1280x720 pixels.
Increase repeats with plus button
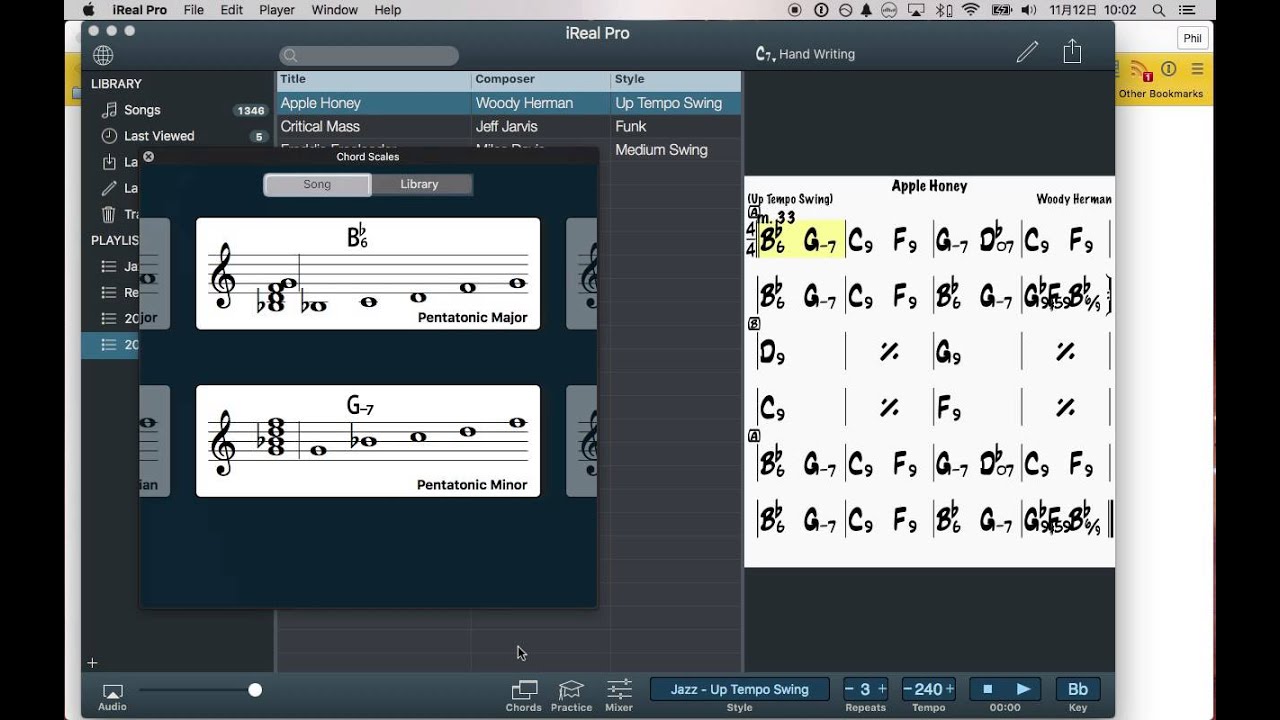882,689
